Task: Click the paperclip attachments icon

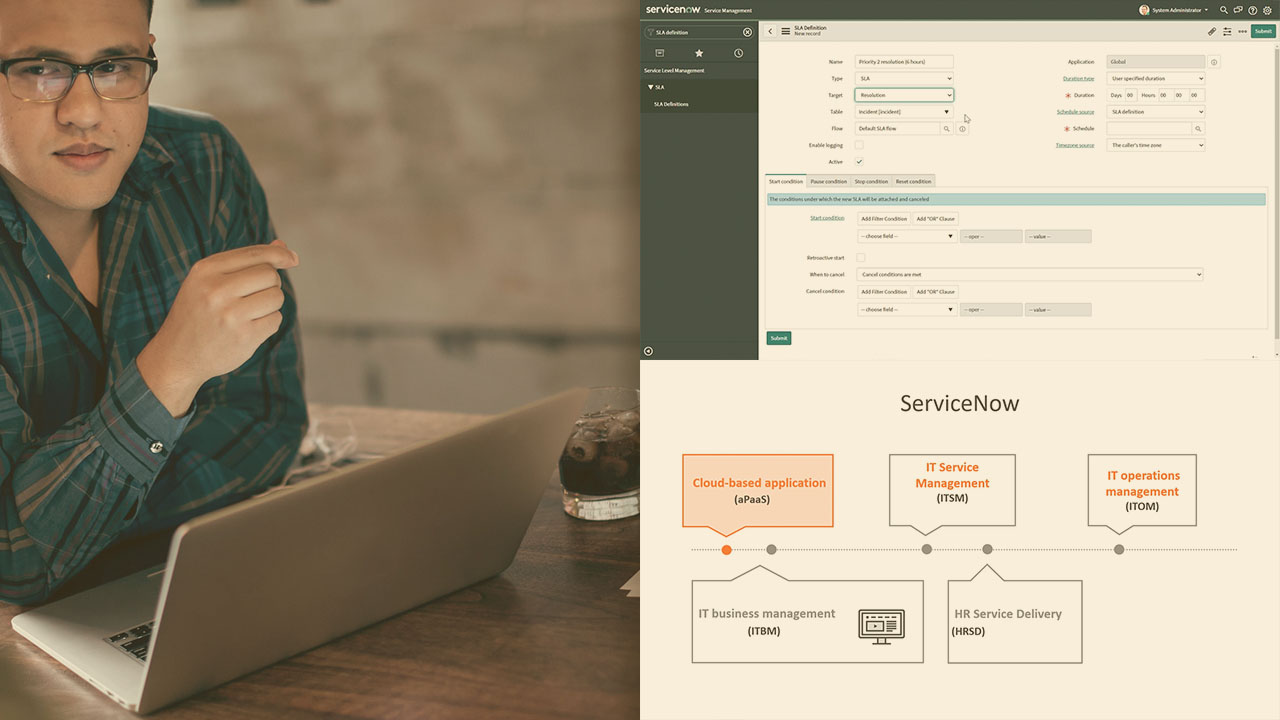Action: click(x=1212, y=31)
